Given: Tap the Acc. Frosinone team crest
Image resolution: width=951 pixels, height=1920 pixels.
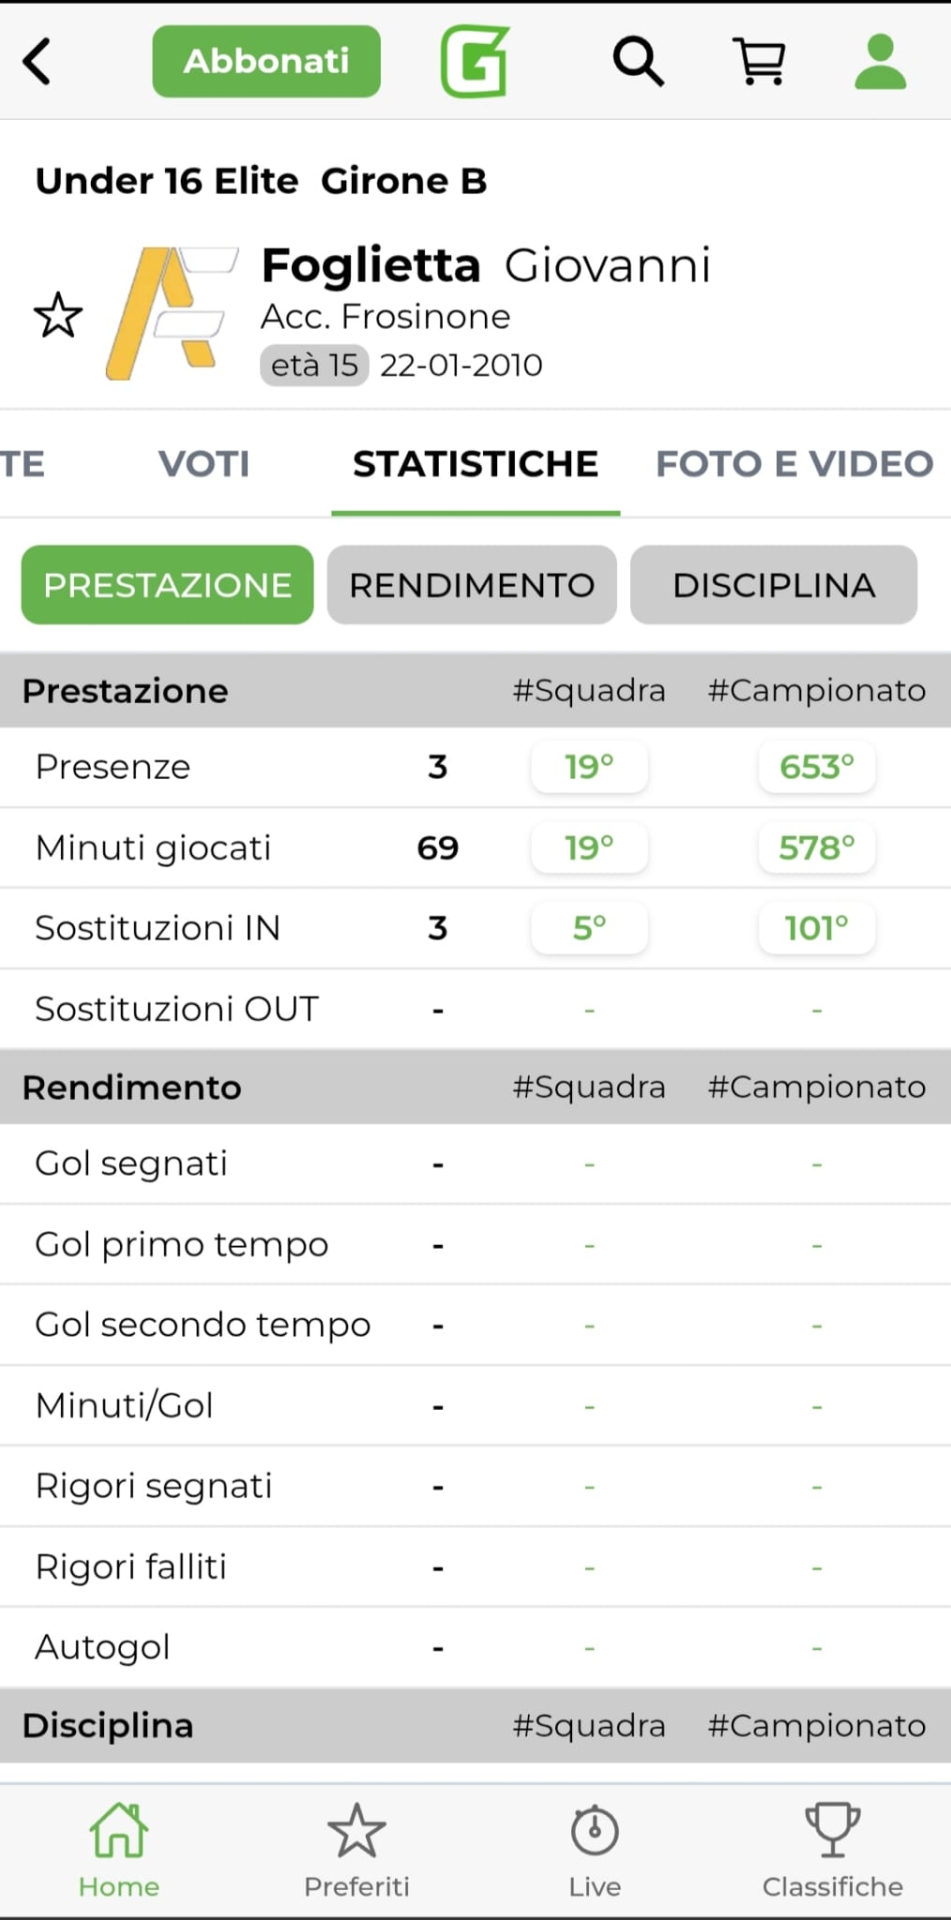Looking at the screenshot, I should [x=171, y=313].
